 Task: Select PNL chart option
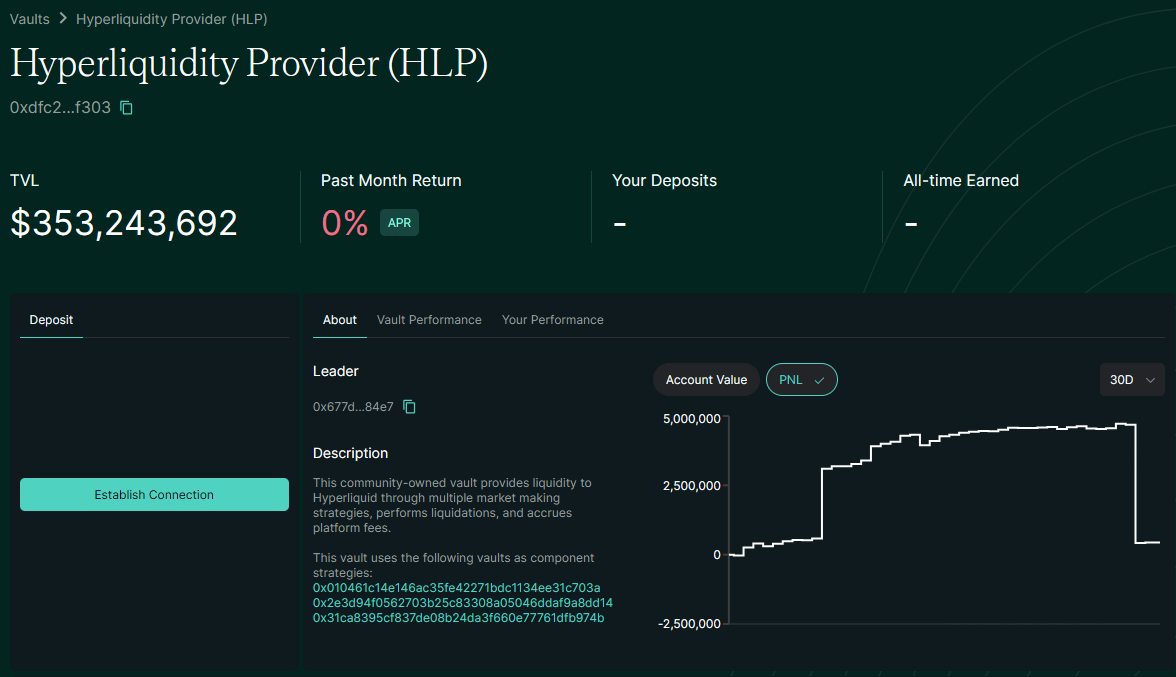[802, 380]
